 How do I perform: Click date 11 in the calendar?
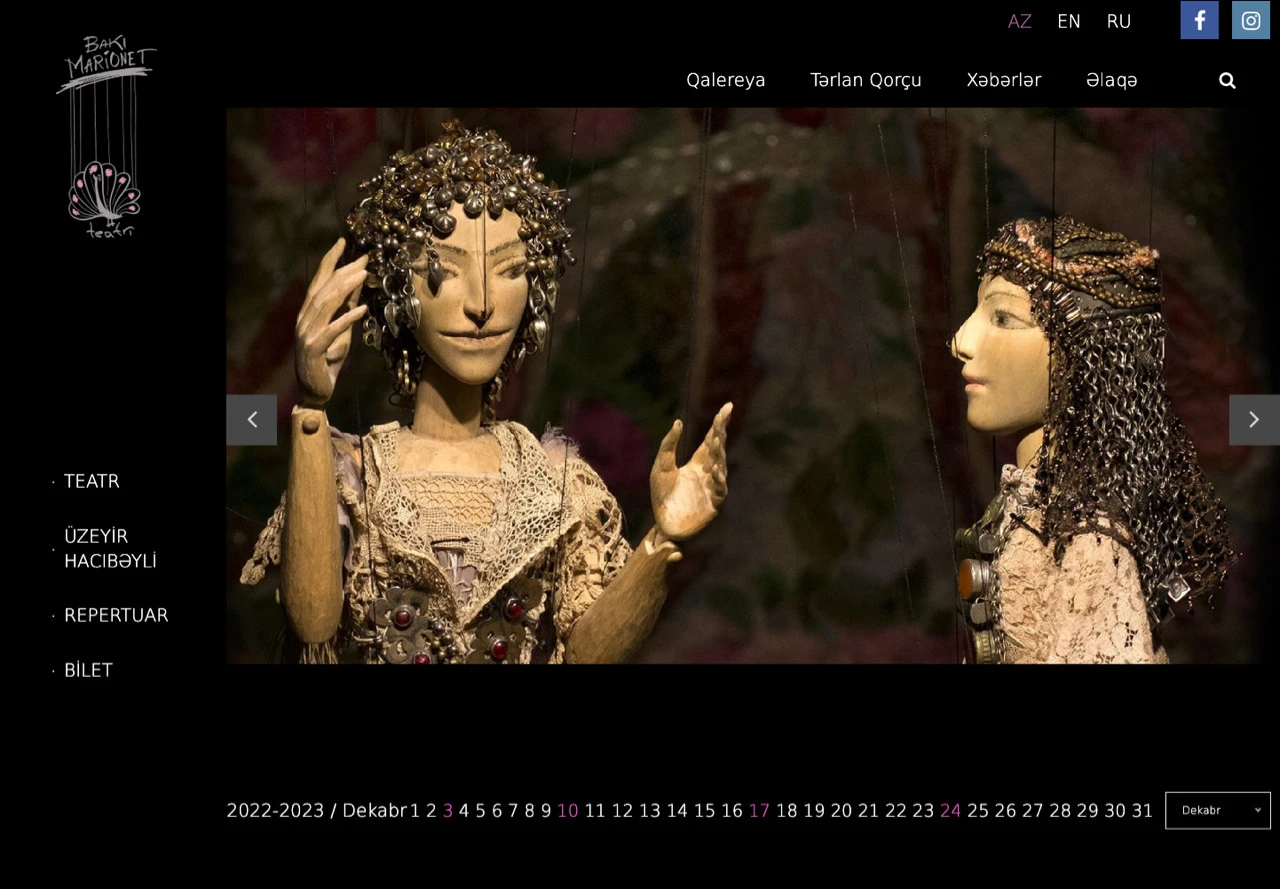click(x=595, y=811)
